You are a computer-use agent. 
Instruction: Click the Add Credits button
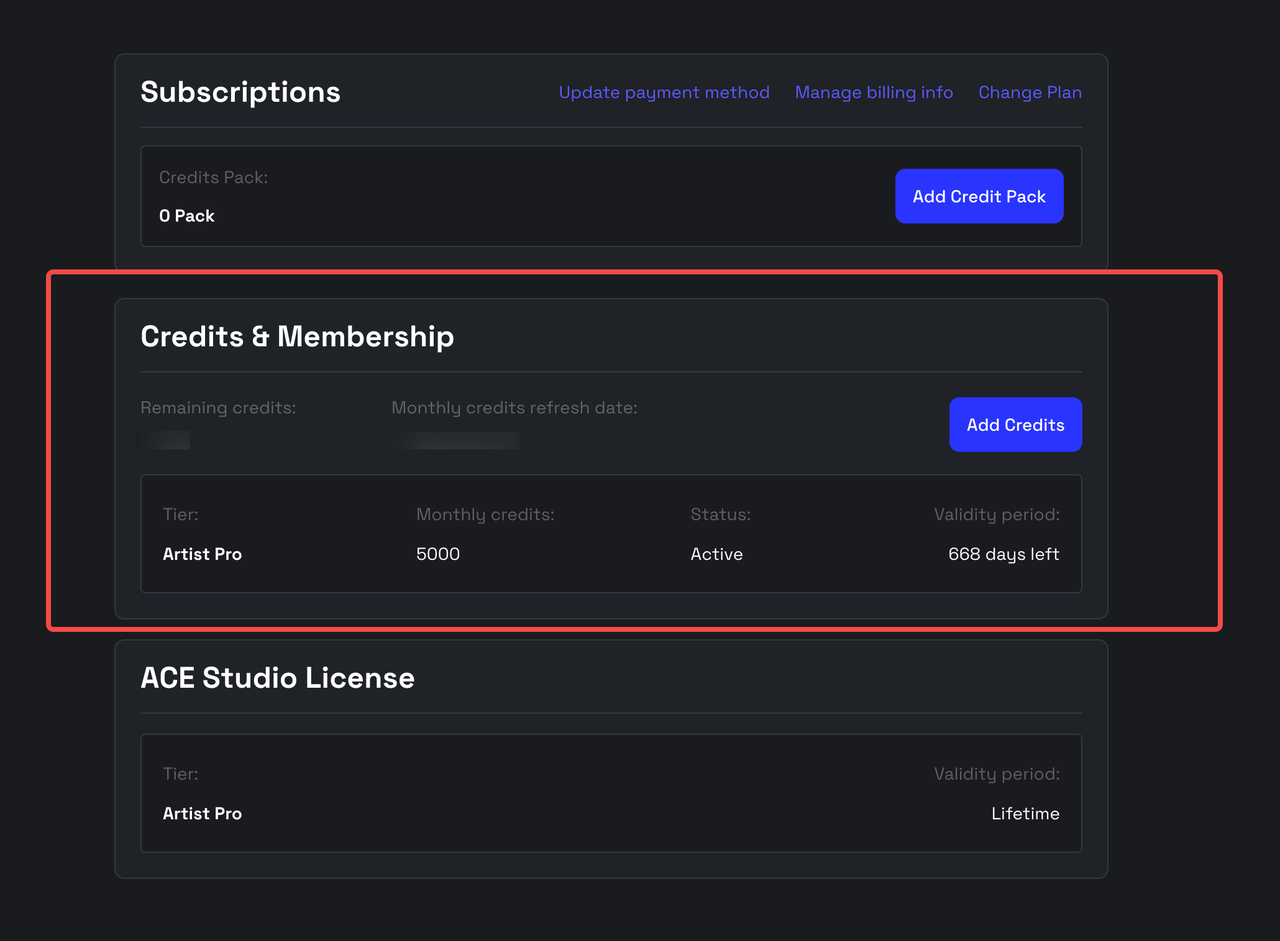1015,425
